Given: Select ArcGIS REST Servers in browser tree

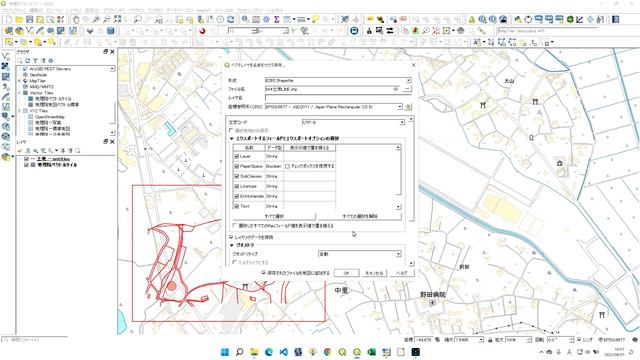Looking at the screenshot, I should 46,69.
